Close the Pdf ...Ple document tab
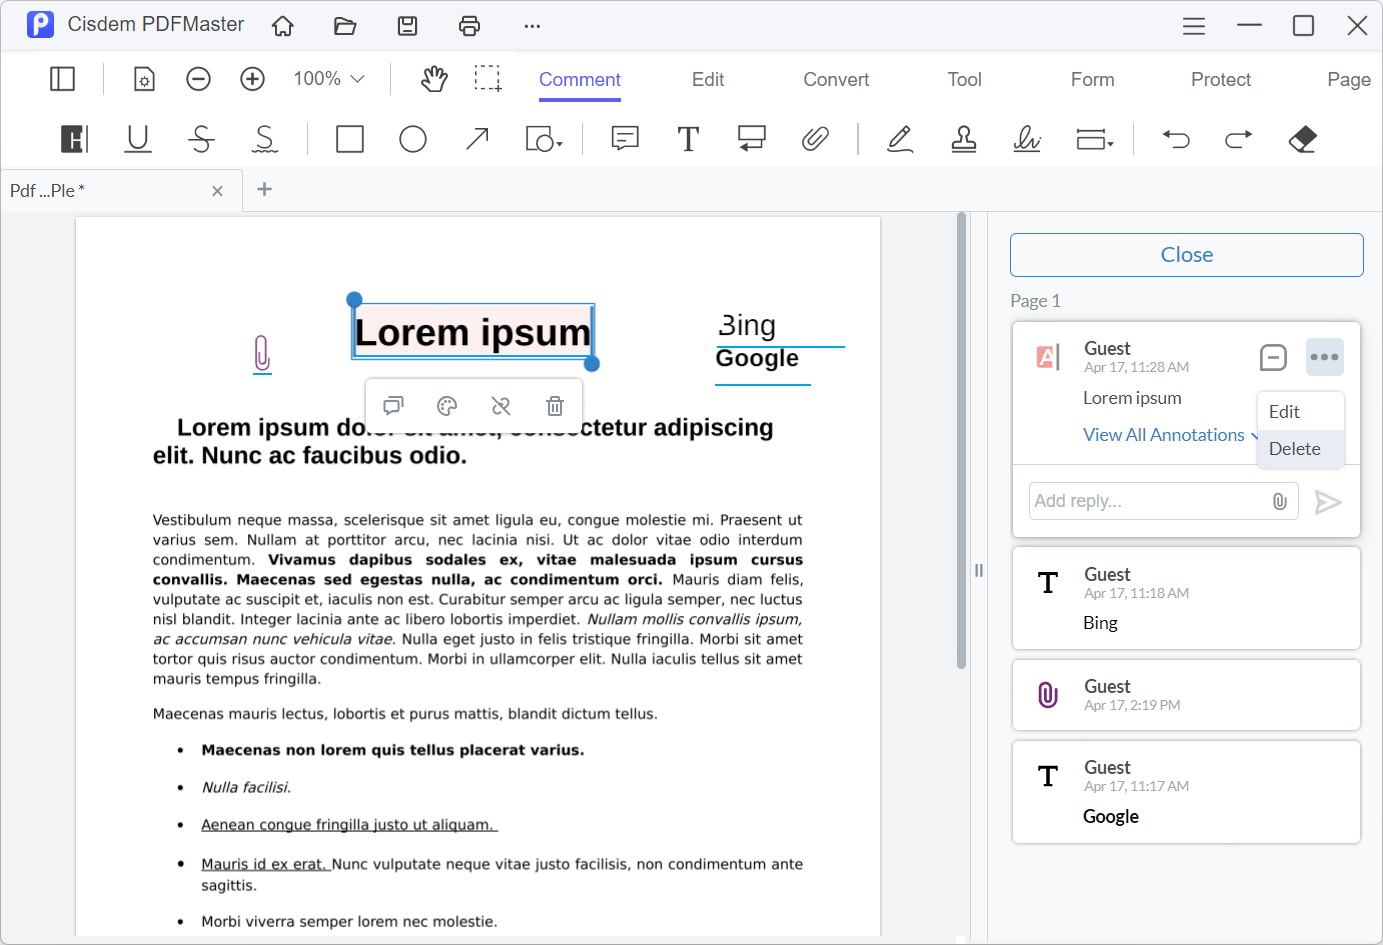 click(x=217, y=191)
